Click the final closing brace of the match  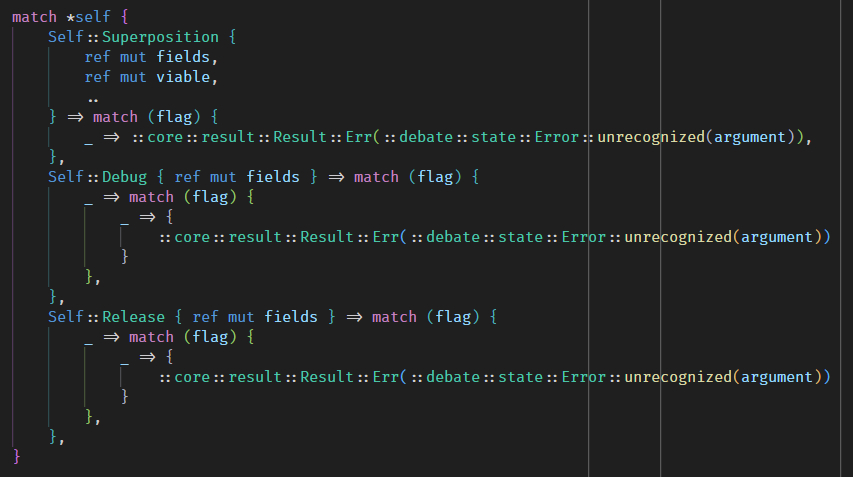pos(16,457)
